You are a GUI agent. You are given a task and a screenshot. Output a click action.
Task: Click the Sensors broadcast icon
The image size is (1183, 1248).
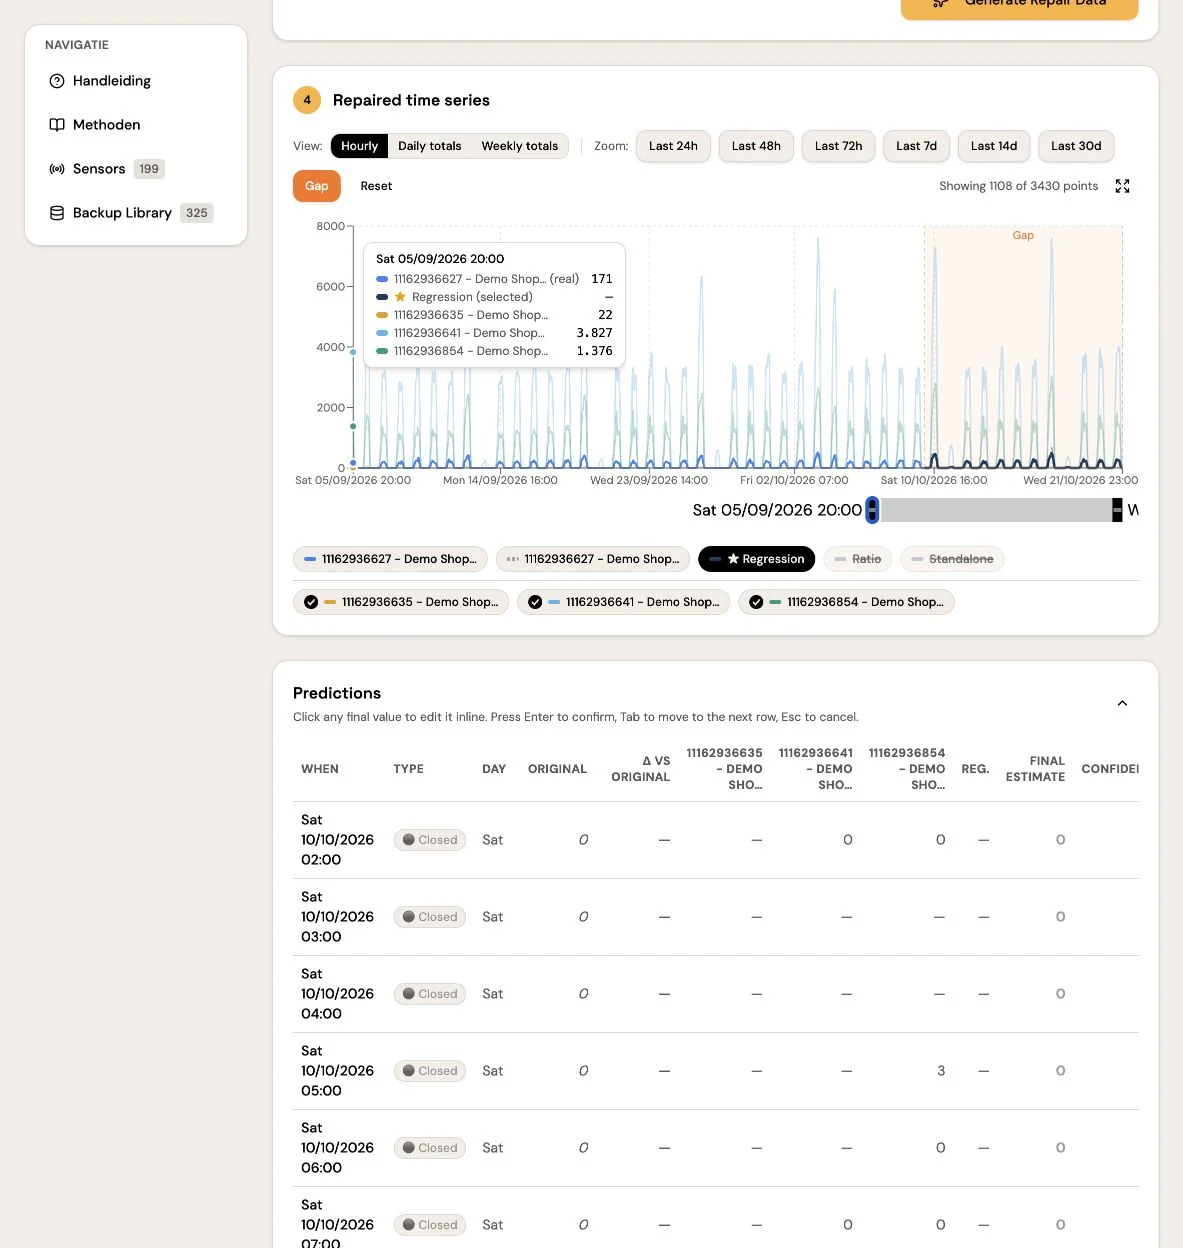point(57,169)
